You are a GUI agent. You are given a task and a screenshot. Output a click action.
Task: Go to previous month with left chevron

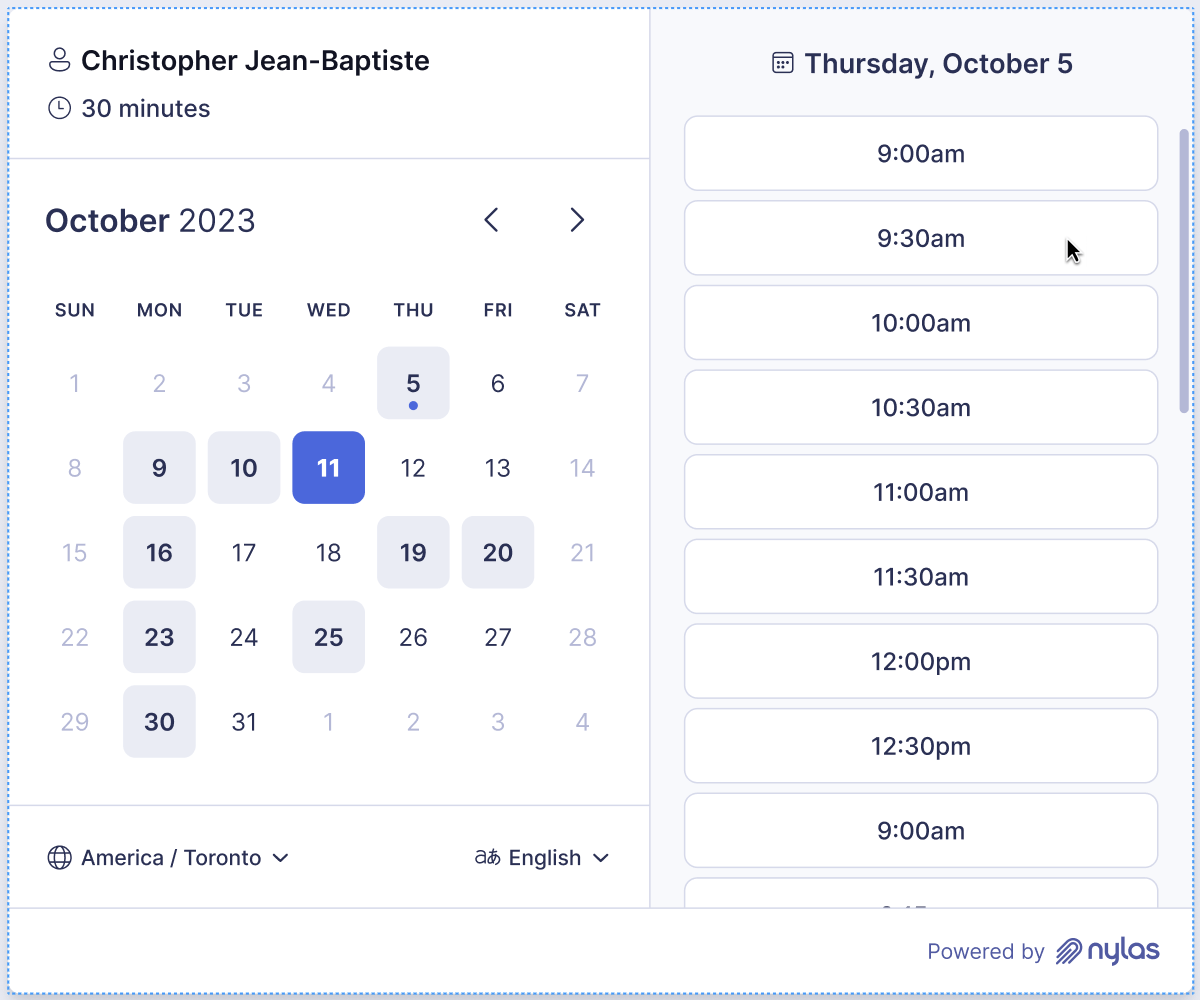(491, 220)
